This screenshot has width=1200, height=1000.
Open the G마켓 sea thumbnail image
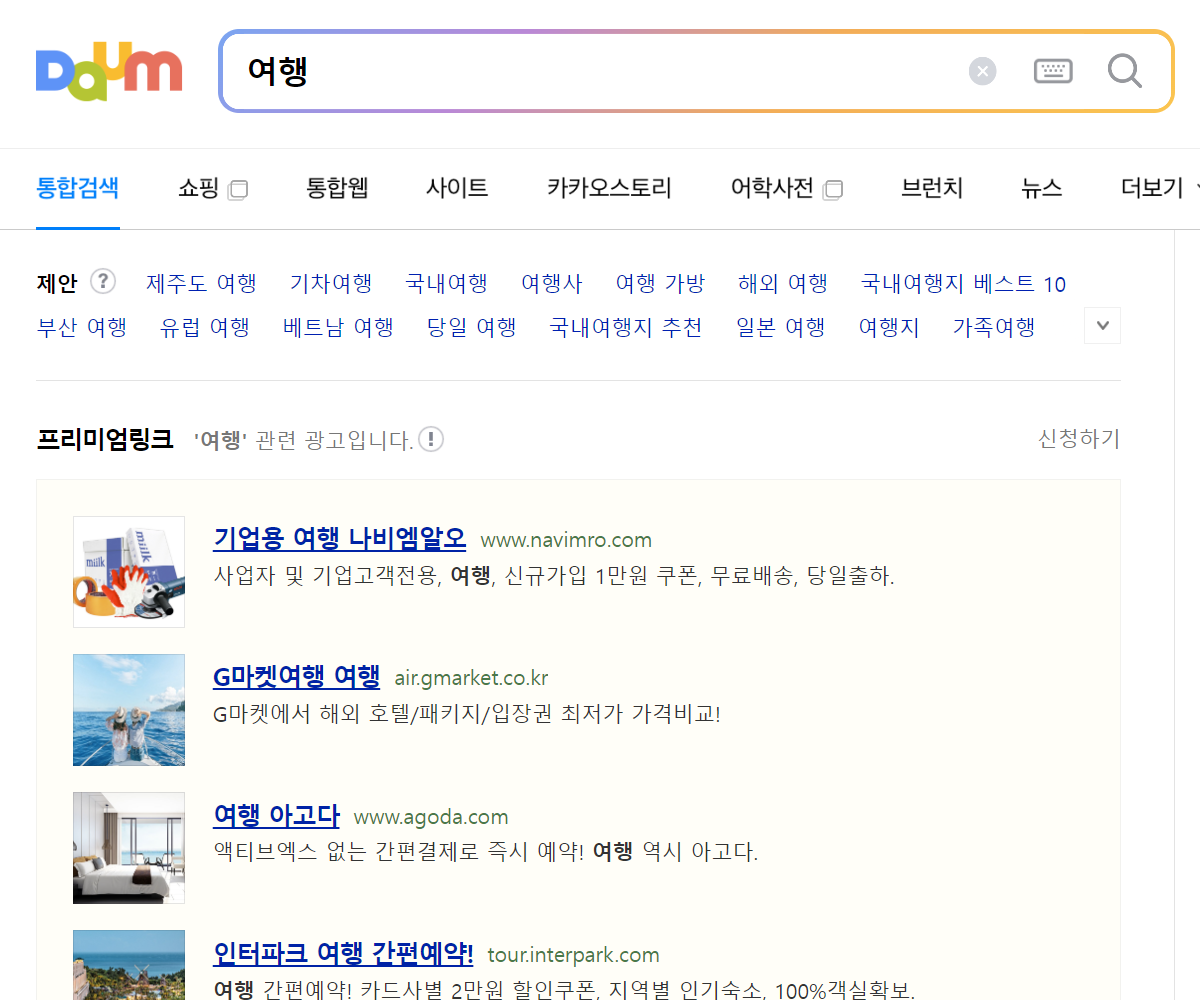click(129, 710)
